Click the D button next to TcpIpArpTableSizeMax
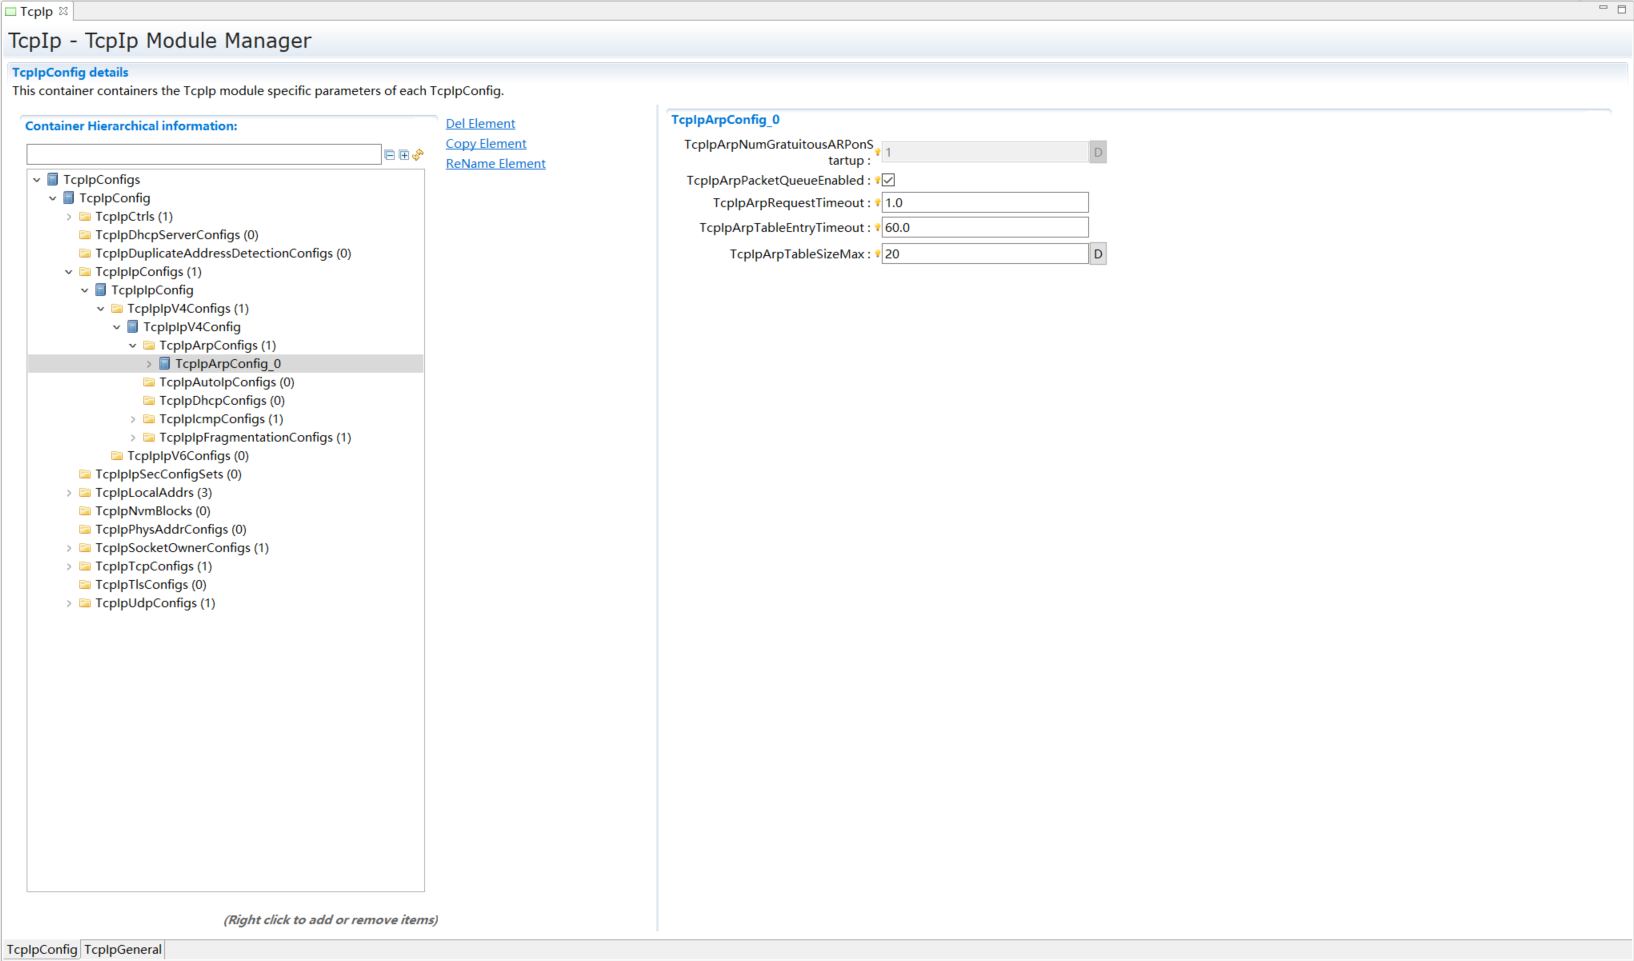The image size is (1634, 961). (x=1098, y=254)
